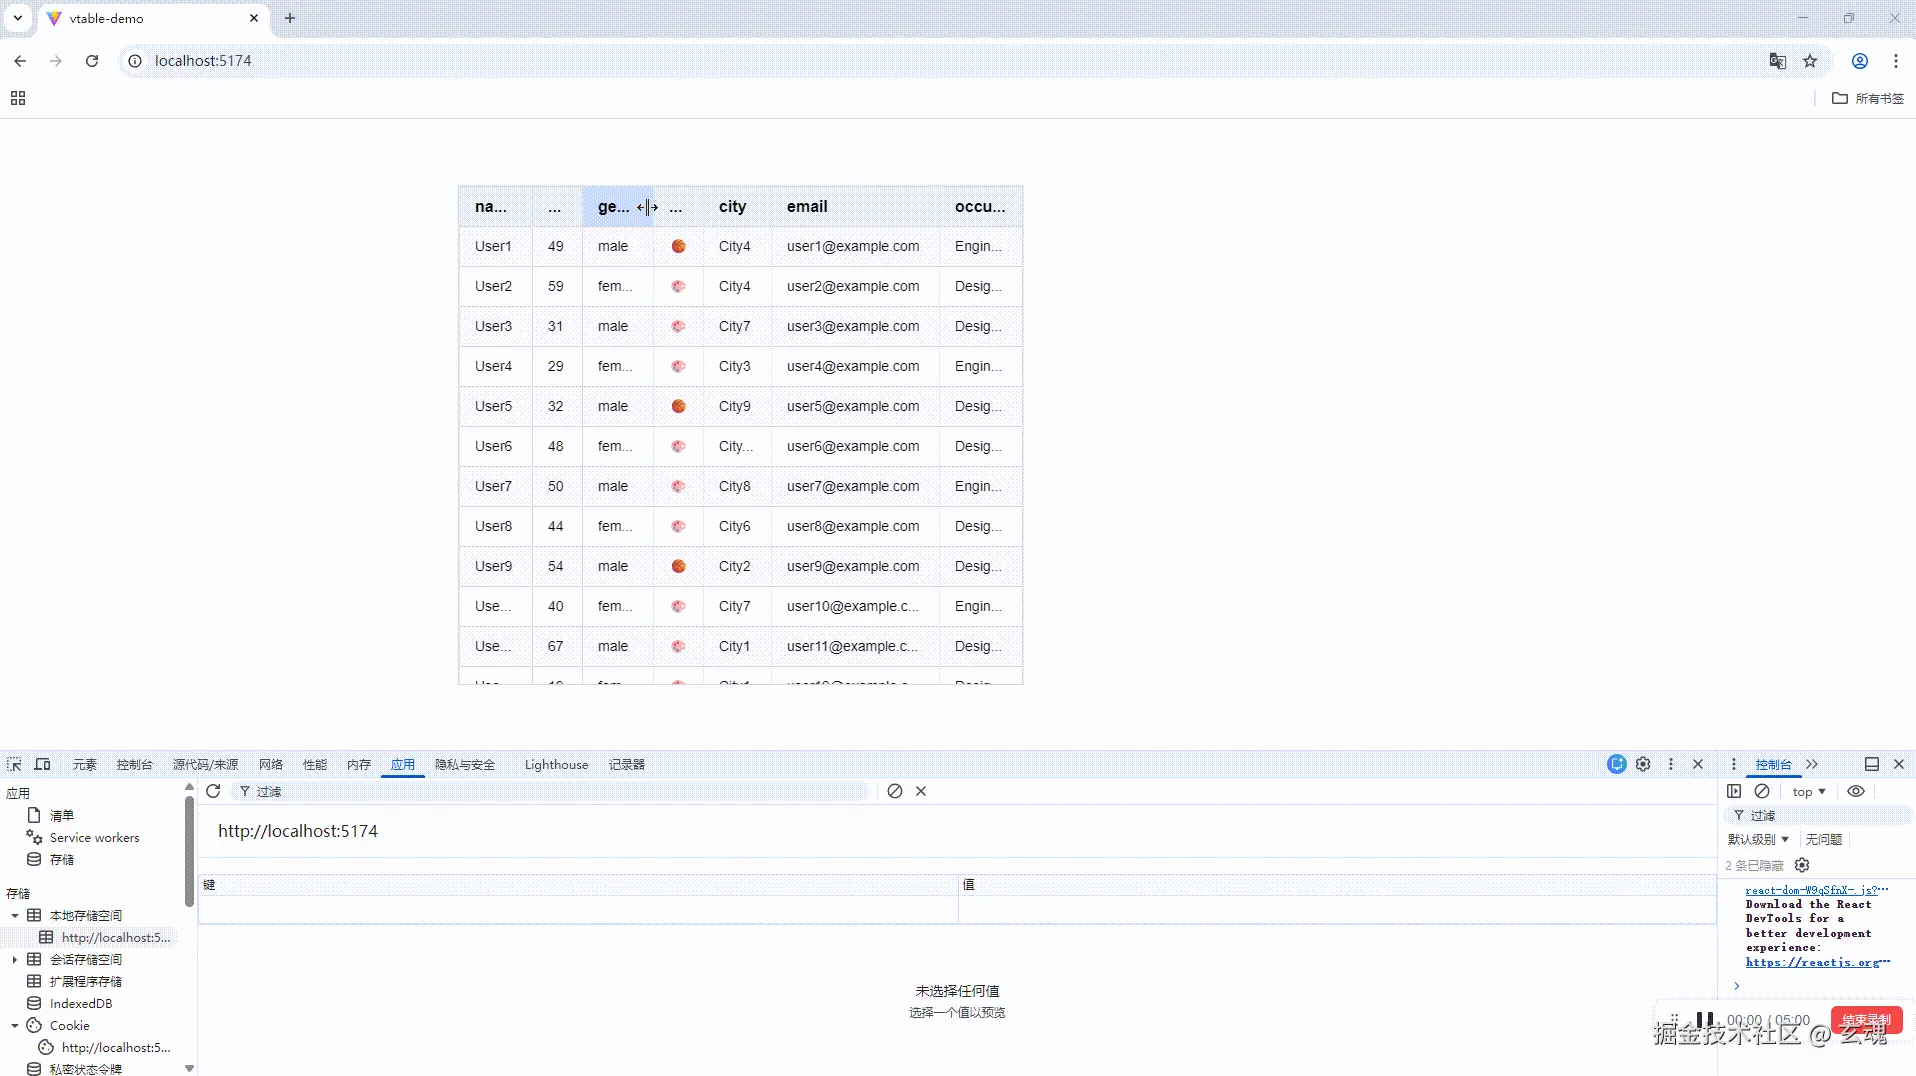
Task: Click the browser forward arrow
Action: point(56,61)
